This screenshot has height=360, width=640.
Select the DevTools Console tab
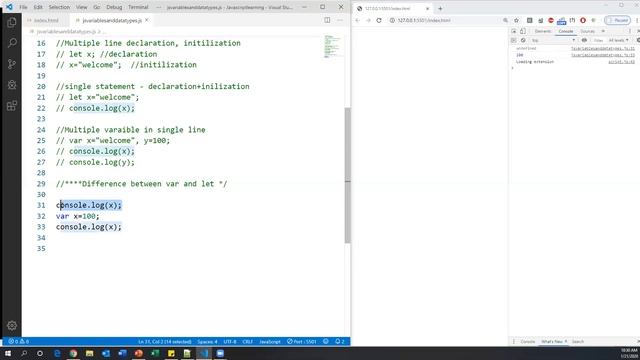[566, 31]
